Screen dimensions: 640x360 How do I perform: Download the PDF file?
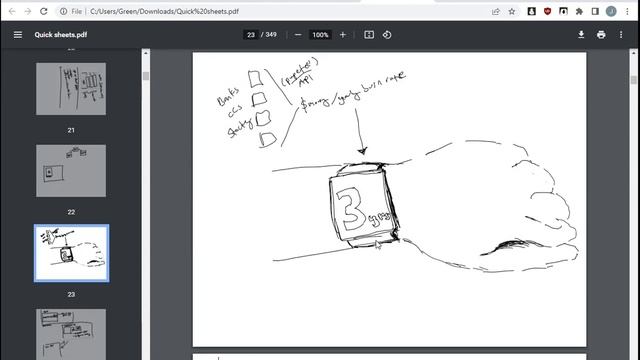point(581,35)
